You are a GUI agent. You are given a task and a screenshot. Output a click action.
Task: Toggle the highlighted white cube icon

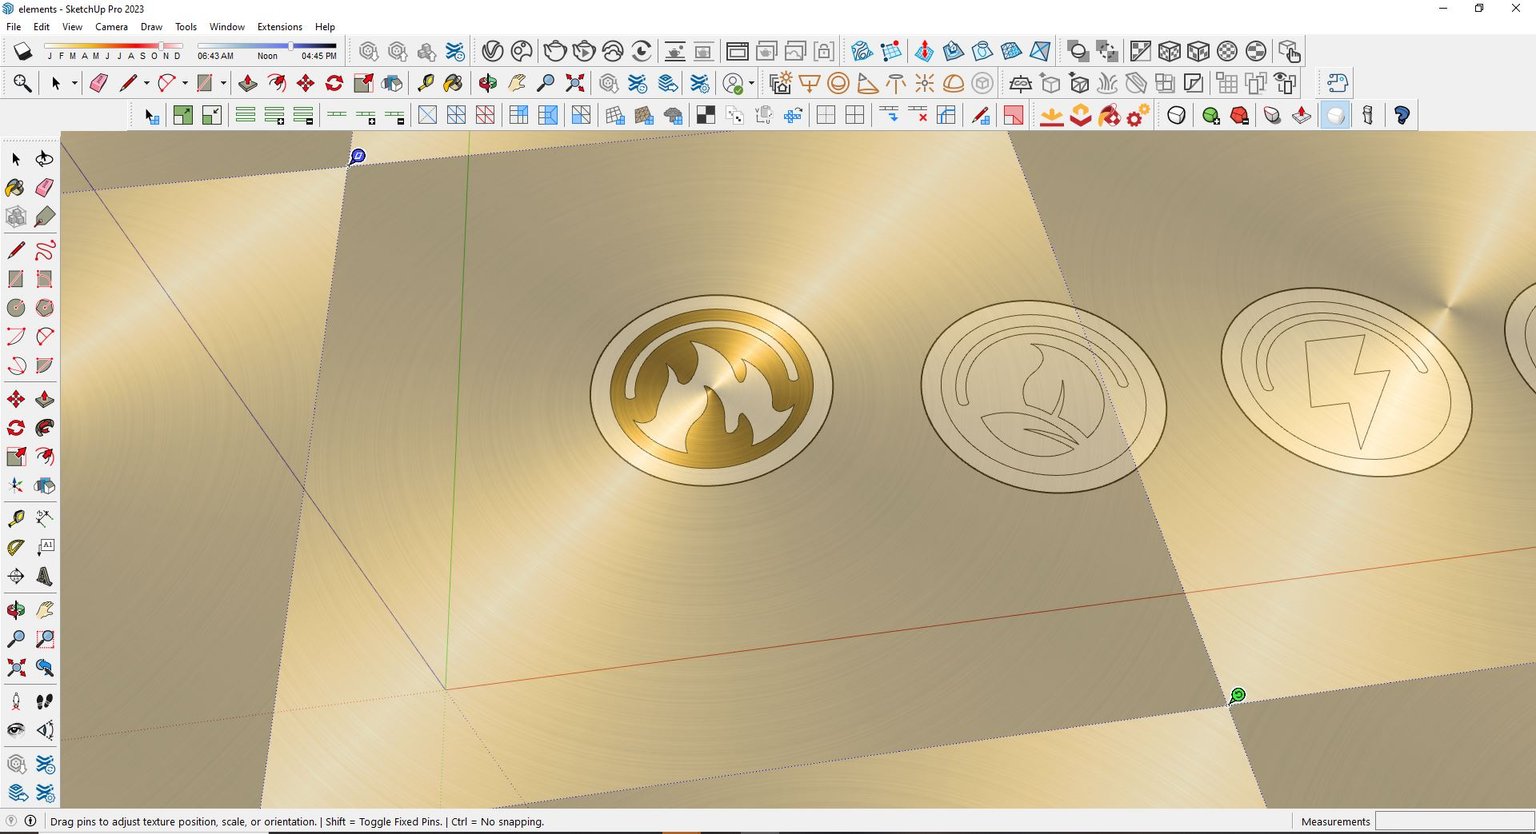[x=1334, y=115]
